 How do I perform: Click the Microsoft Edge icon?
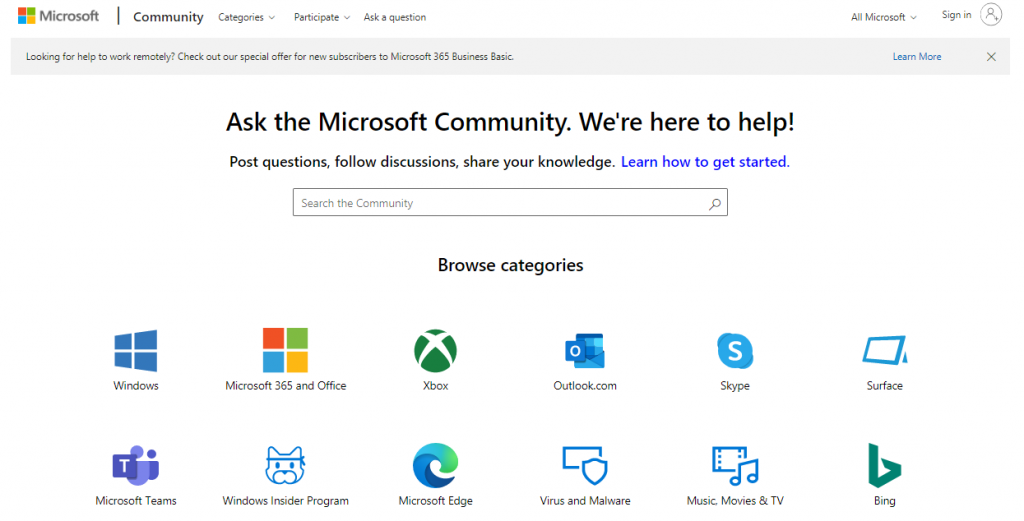pos(436,466)
